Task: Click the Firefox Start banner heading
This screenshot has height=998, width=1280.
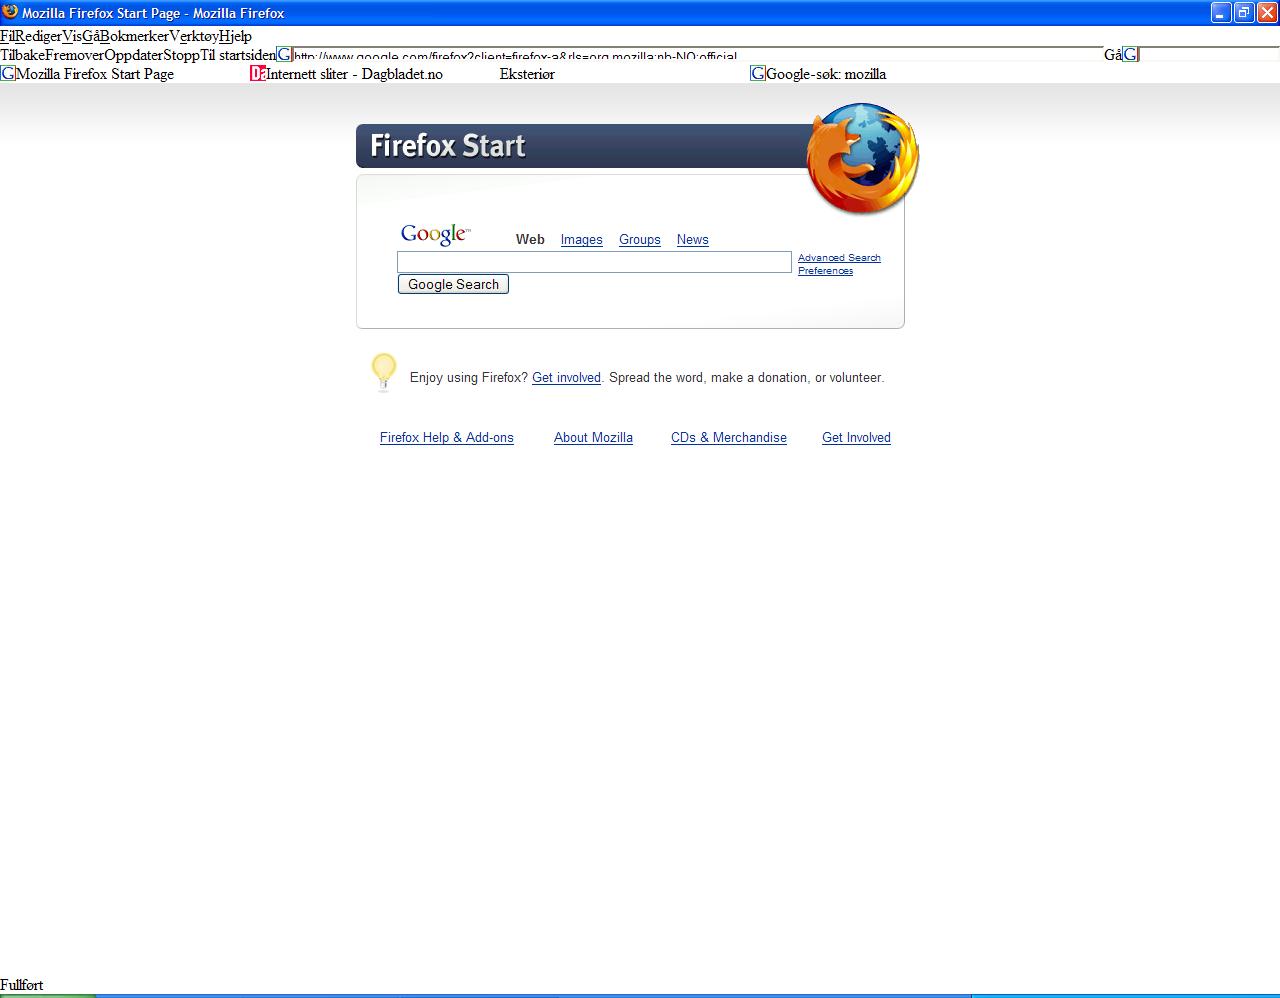Action: coord(448,146)
